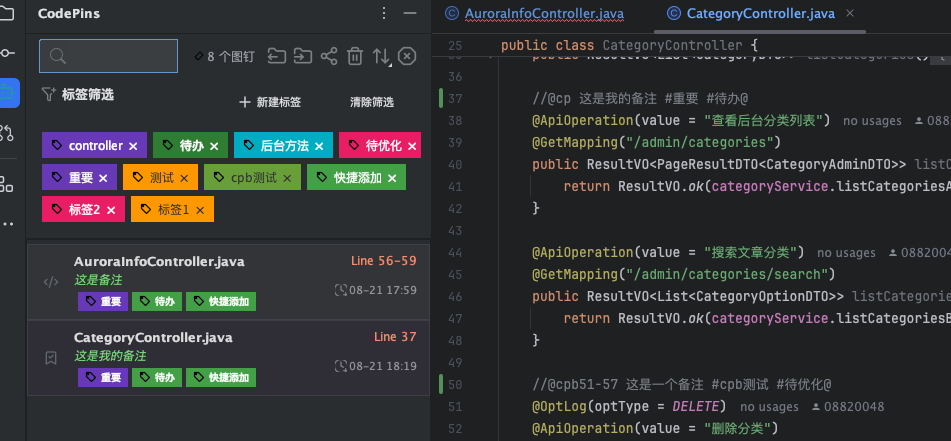Open the Pull Requests sidebar icon
Screen dimensions: 951x441
6,132
